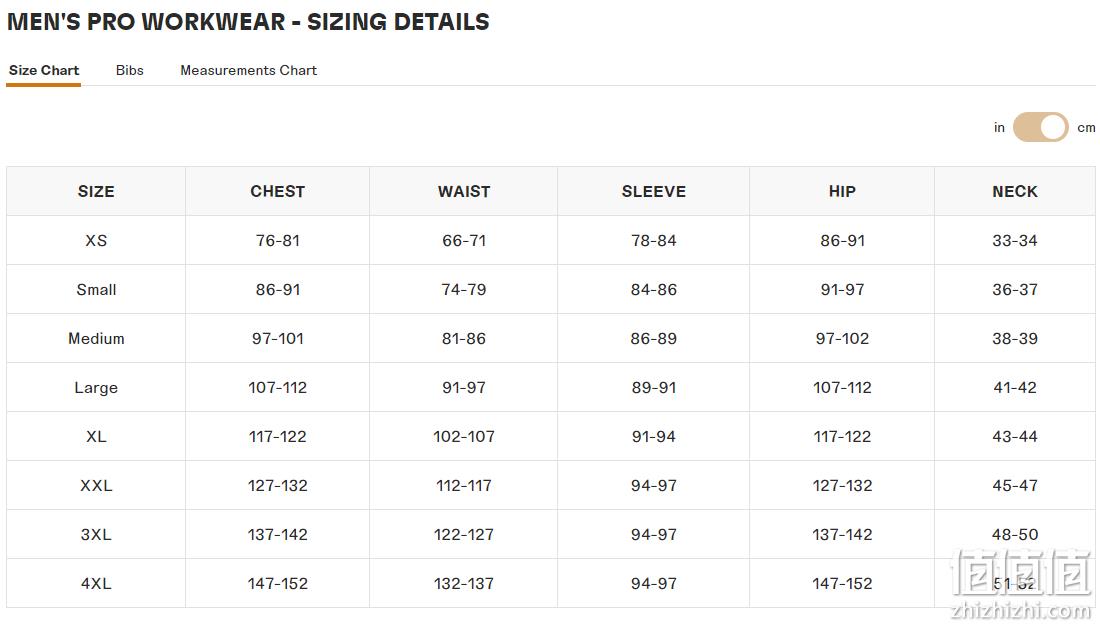This screenshot has height=628, width=1100.
Task: Click the 4XL hip value 147-152
Action: 842,584
